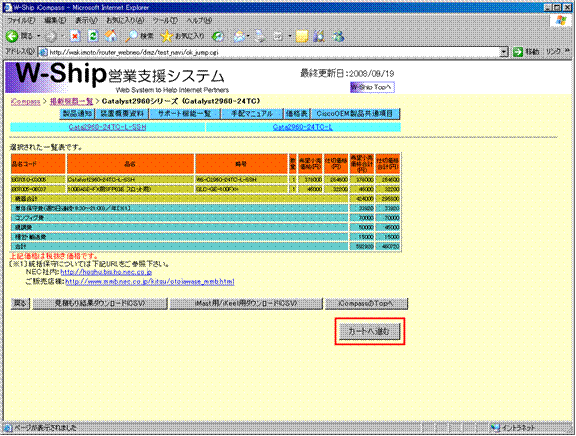Select the 価格表 tab

tap(297, 114)
